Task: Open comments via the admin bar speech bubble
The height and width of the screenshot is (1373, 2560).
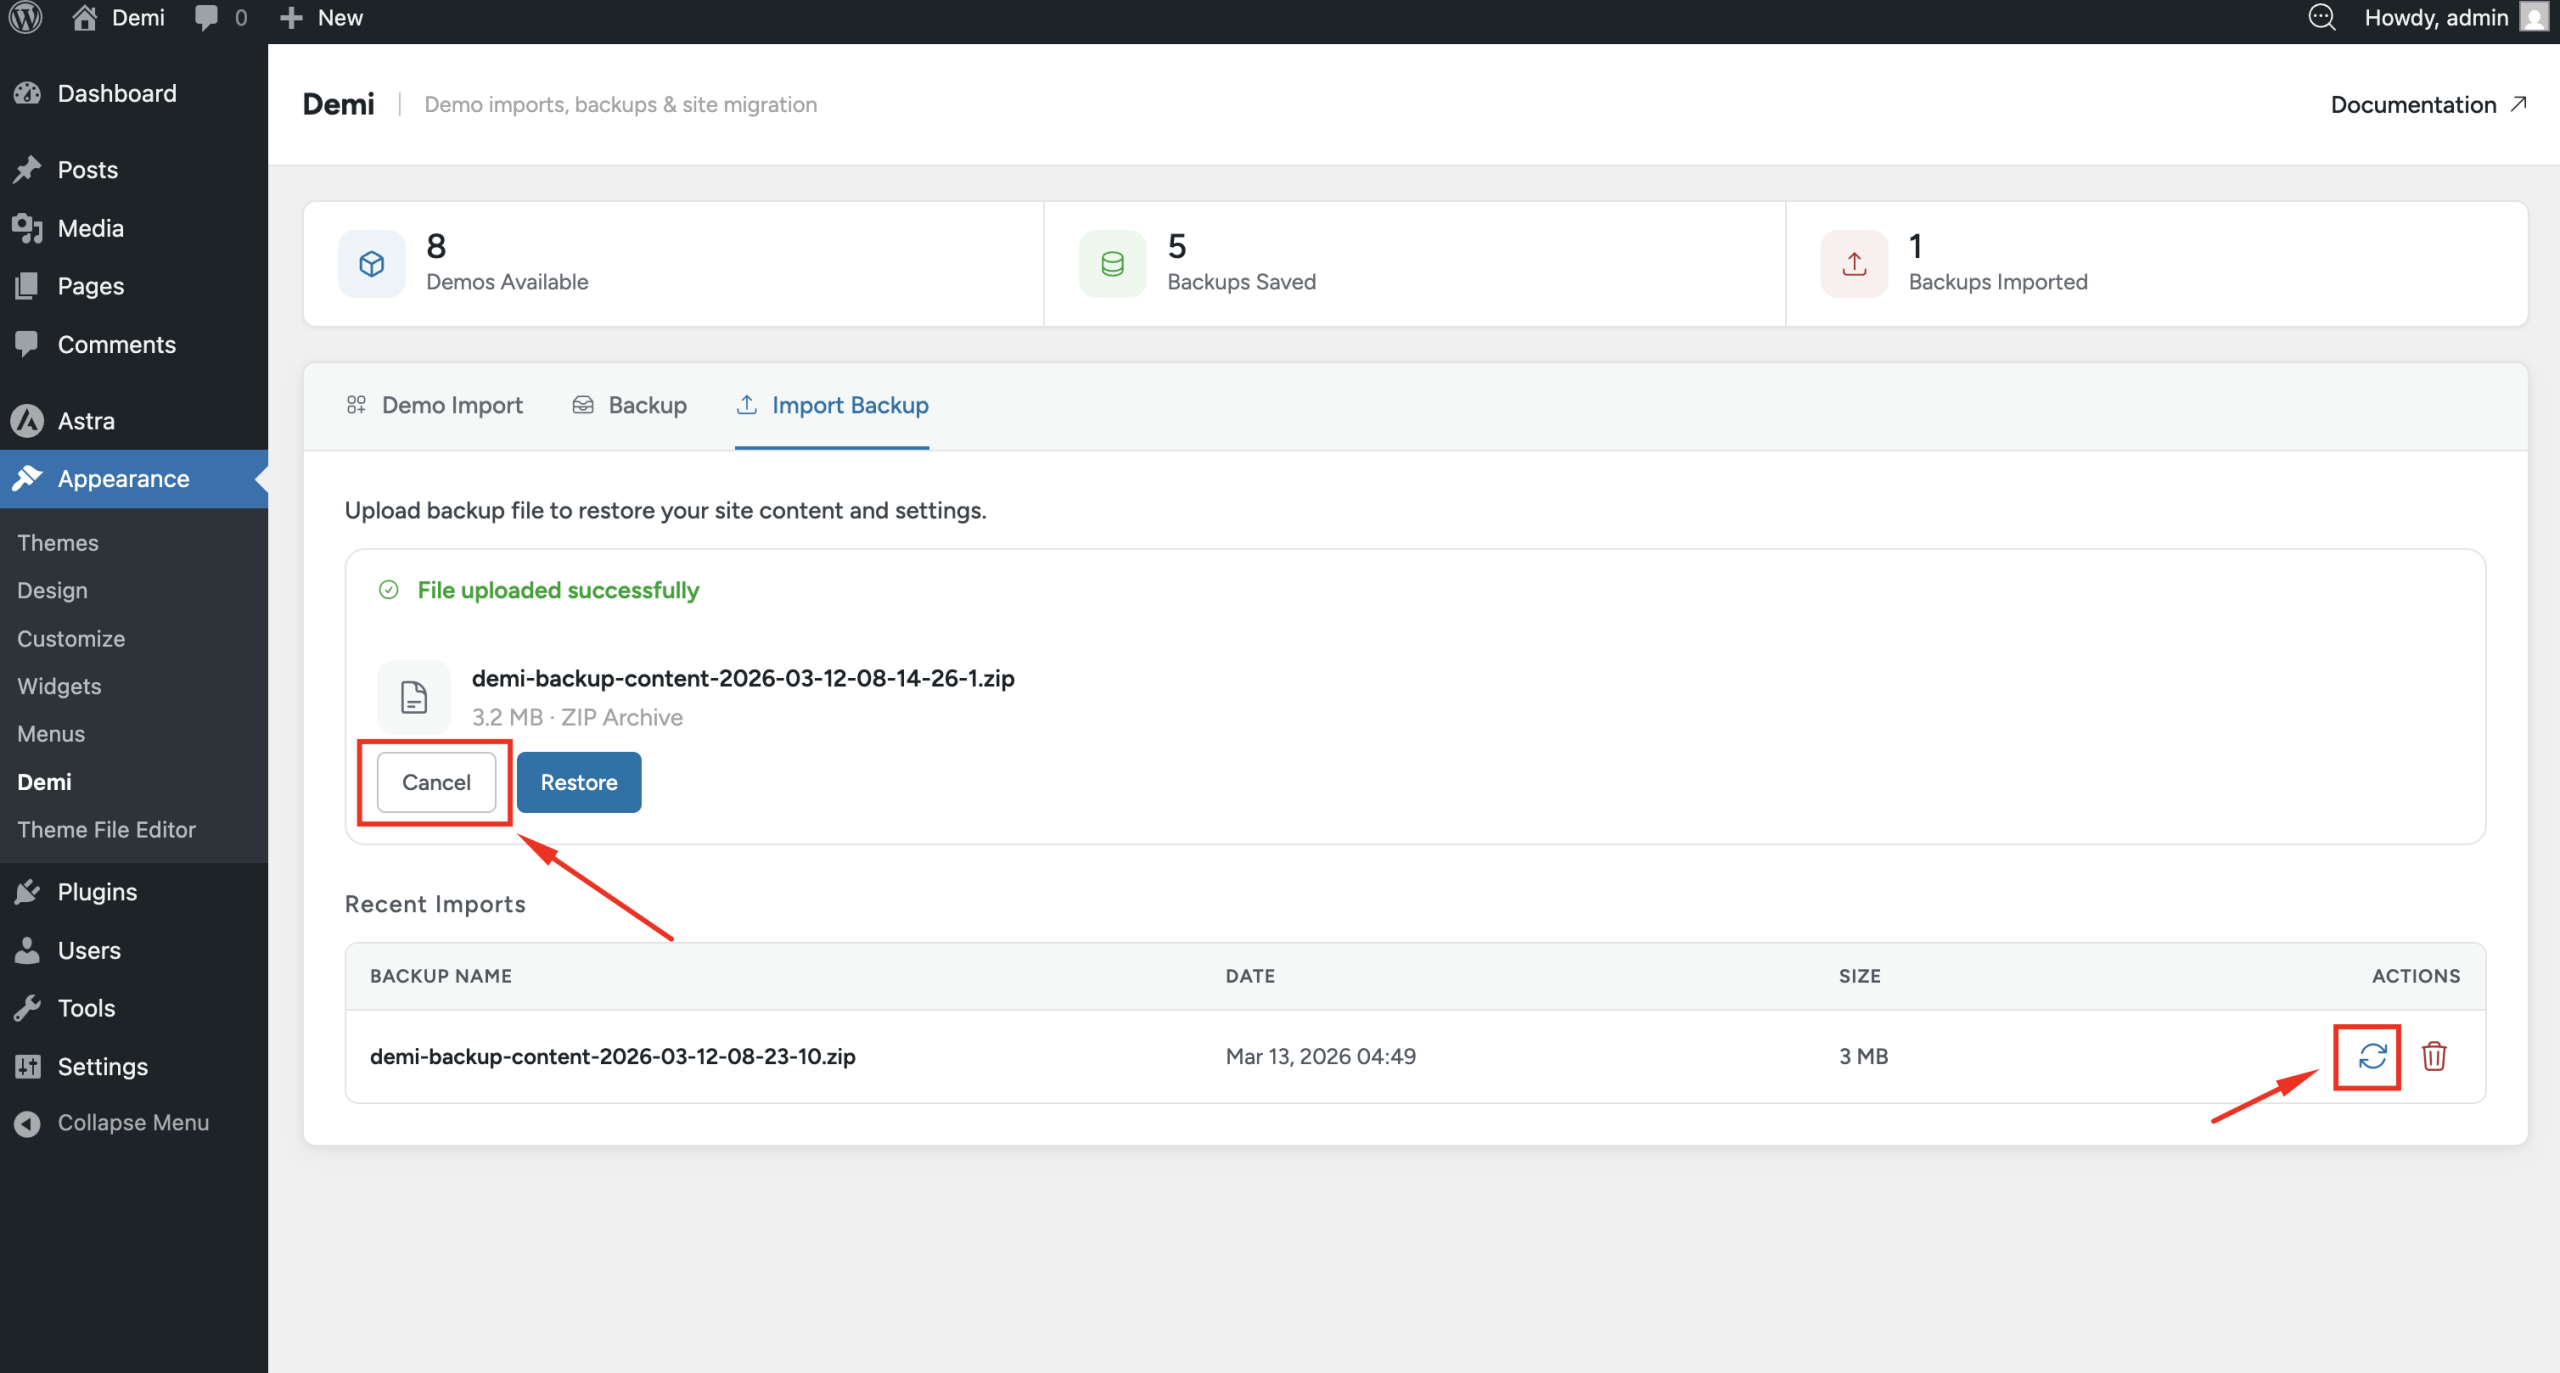Action: (208, 18)
